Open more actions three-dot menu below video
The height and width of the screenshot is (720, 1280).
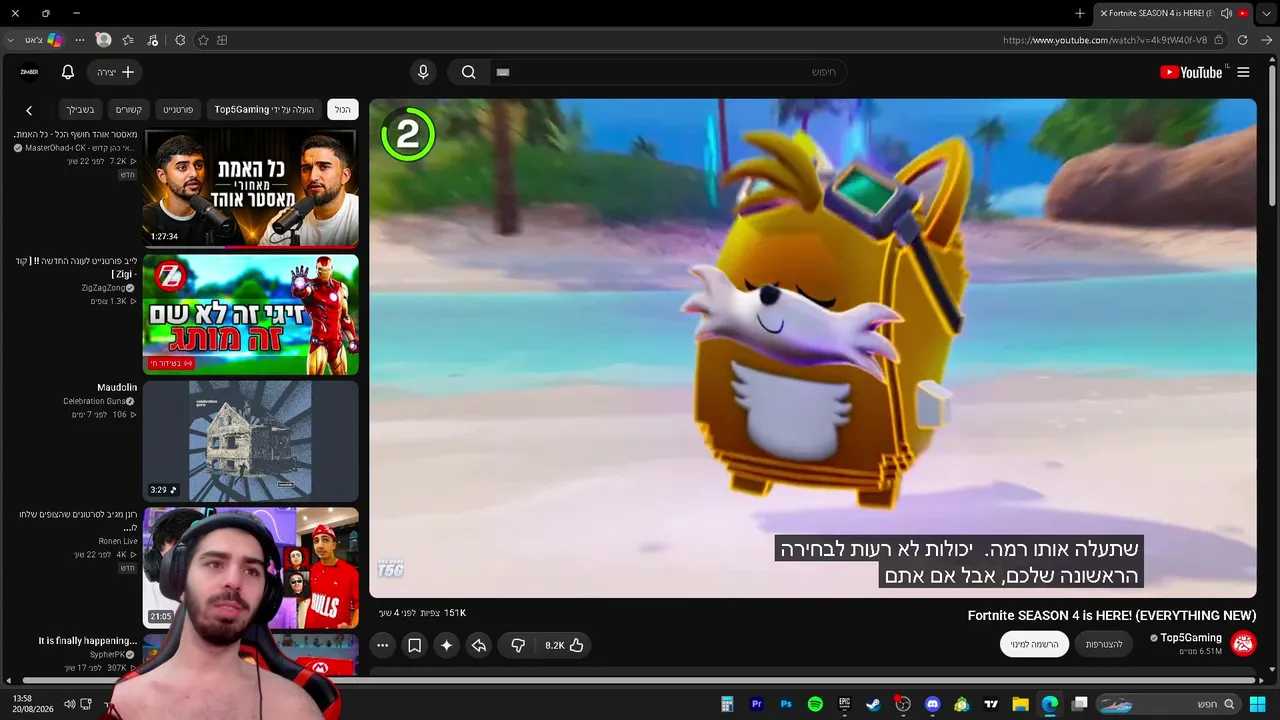[382, 645]
